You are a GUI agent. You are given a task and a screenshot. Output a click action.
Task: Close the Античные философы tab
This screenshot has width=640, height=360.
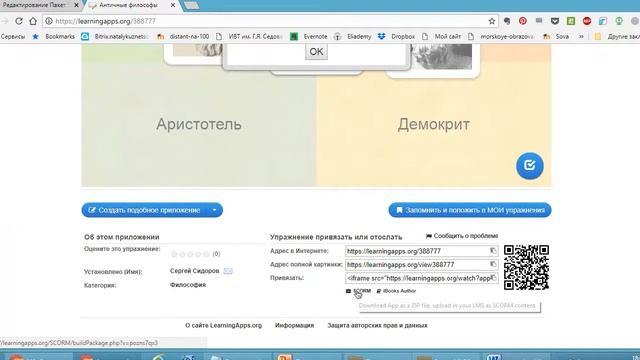tap(173, 5)
